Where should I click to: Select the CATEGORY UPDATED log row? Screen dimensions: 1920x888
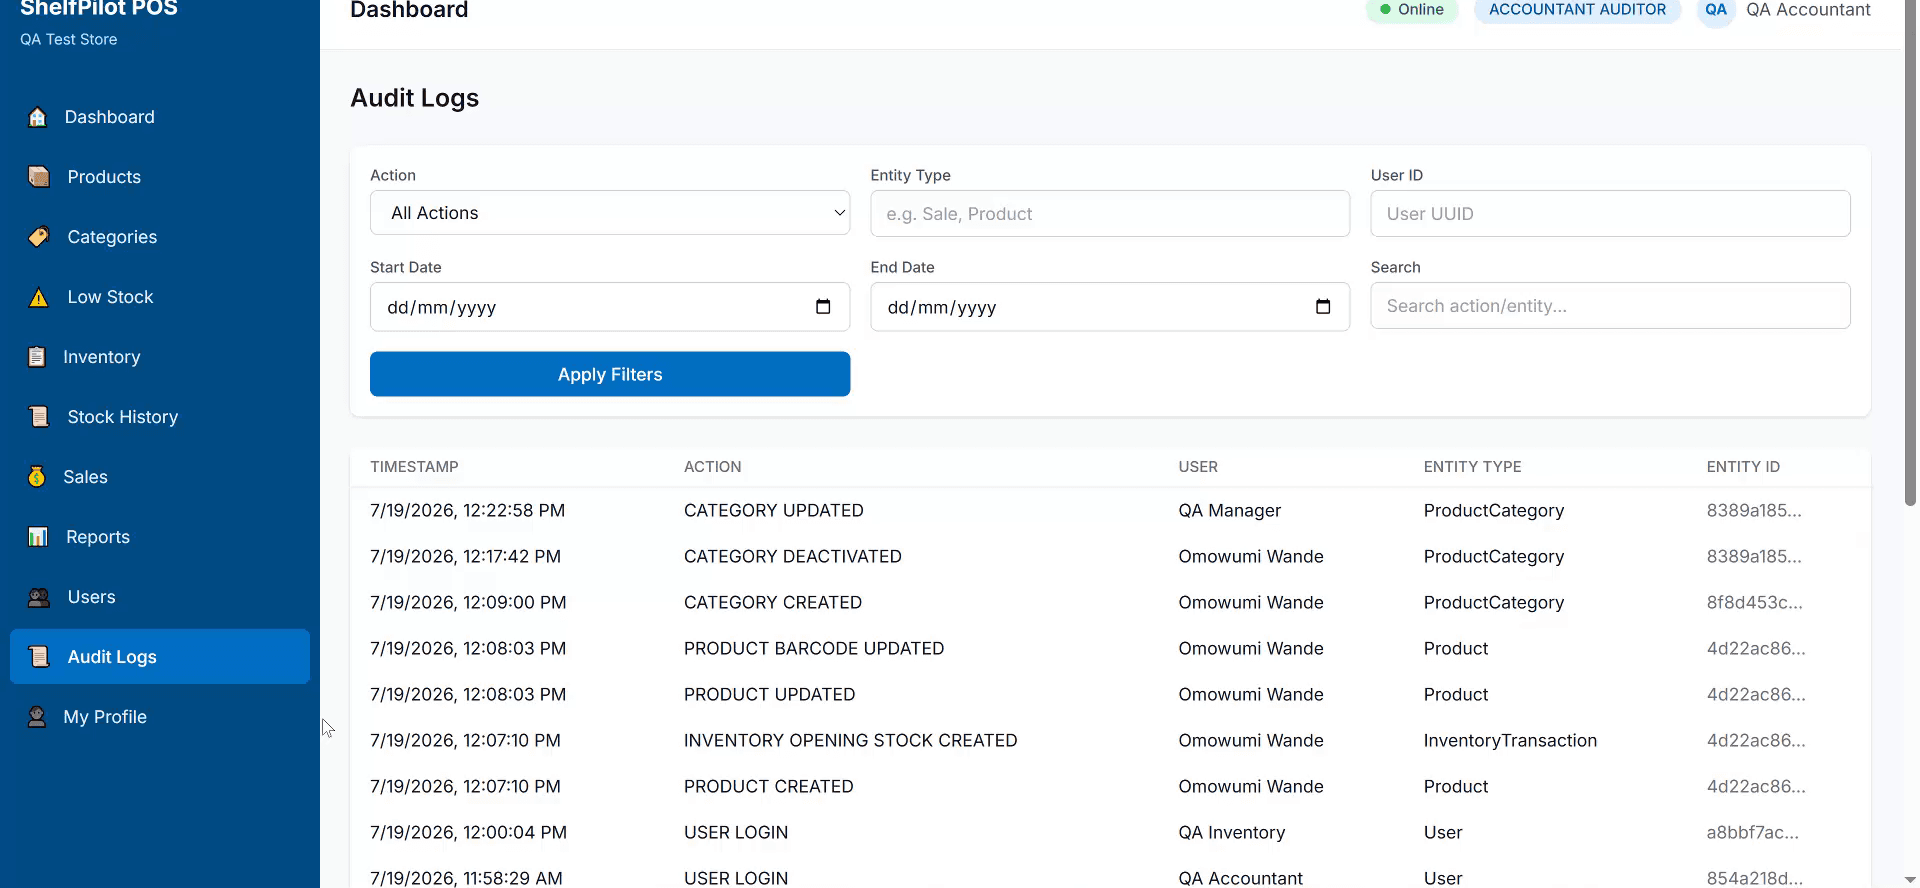point(1110,510)
